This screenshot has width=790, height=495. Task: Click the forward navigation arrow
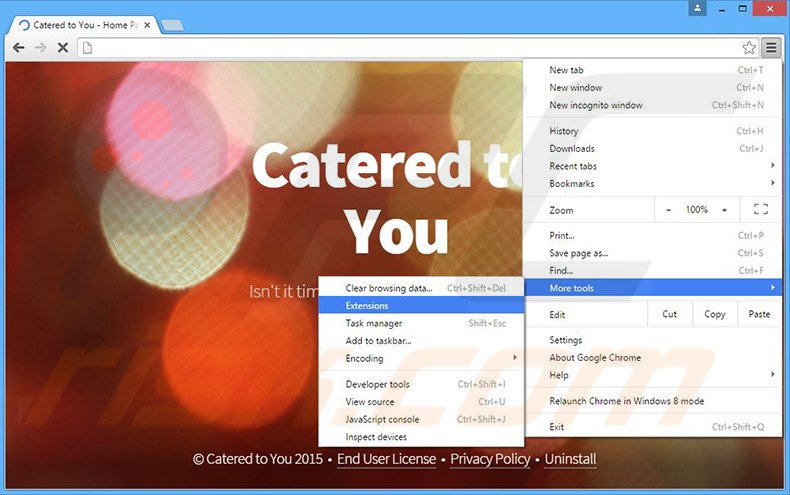(x=41, y=48)
